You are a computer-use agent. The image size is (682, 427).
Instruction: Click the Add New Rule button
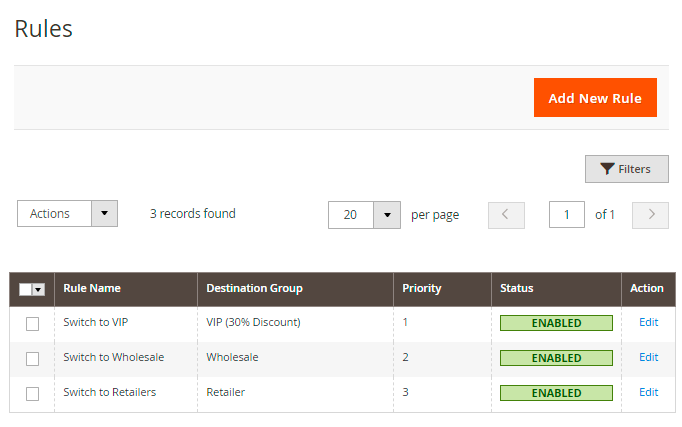[595, 98]
